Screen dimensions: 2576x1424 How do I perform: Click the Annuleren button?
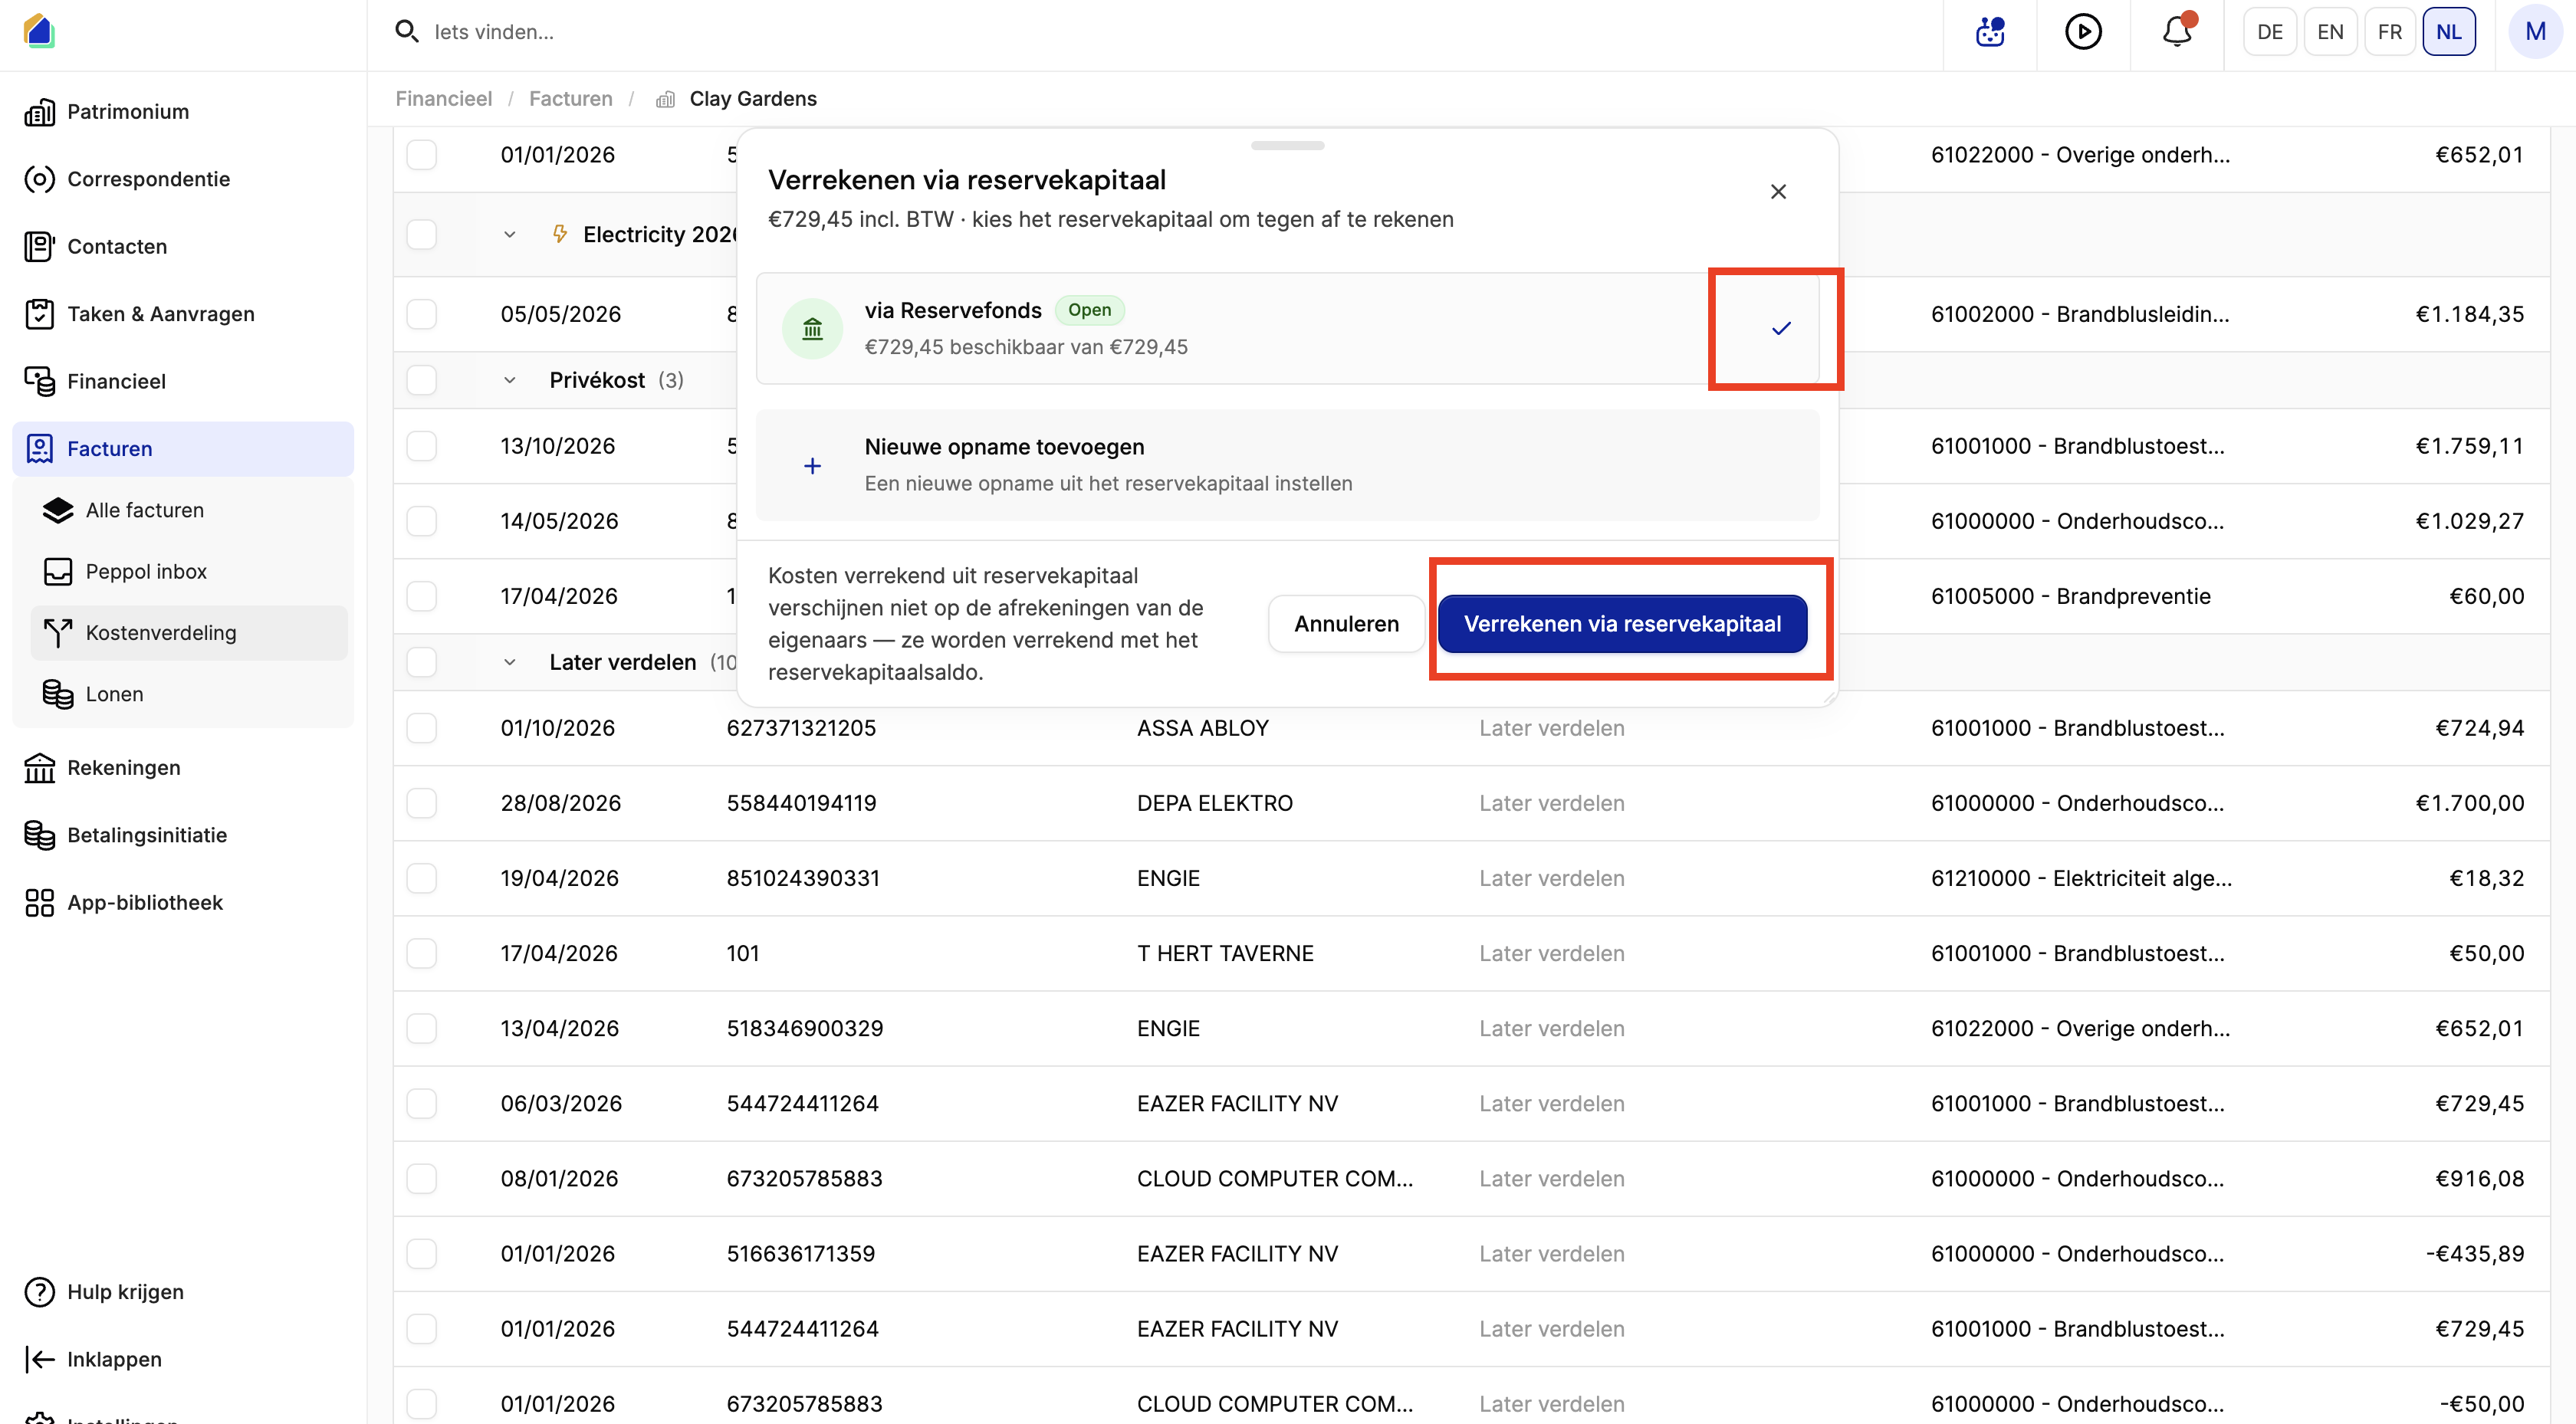coord(1346,624)
